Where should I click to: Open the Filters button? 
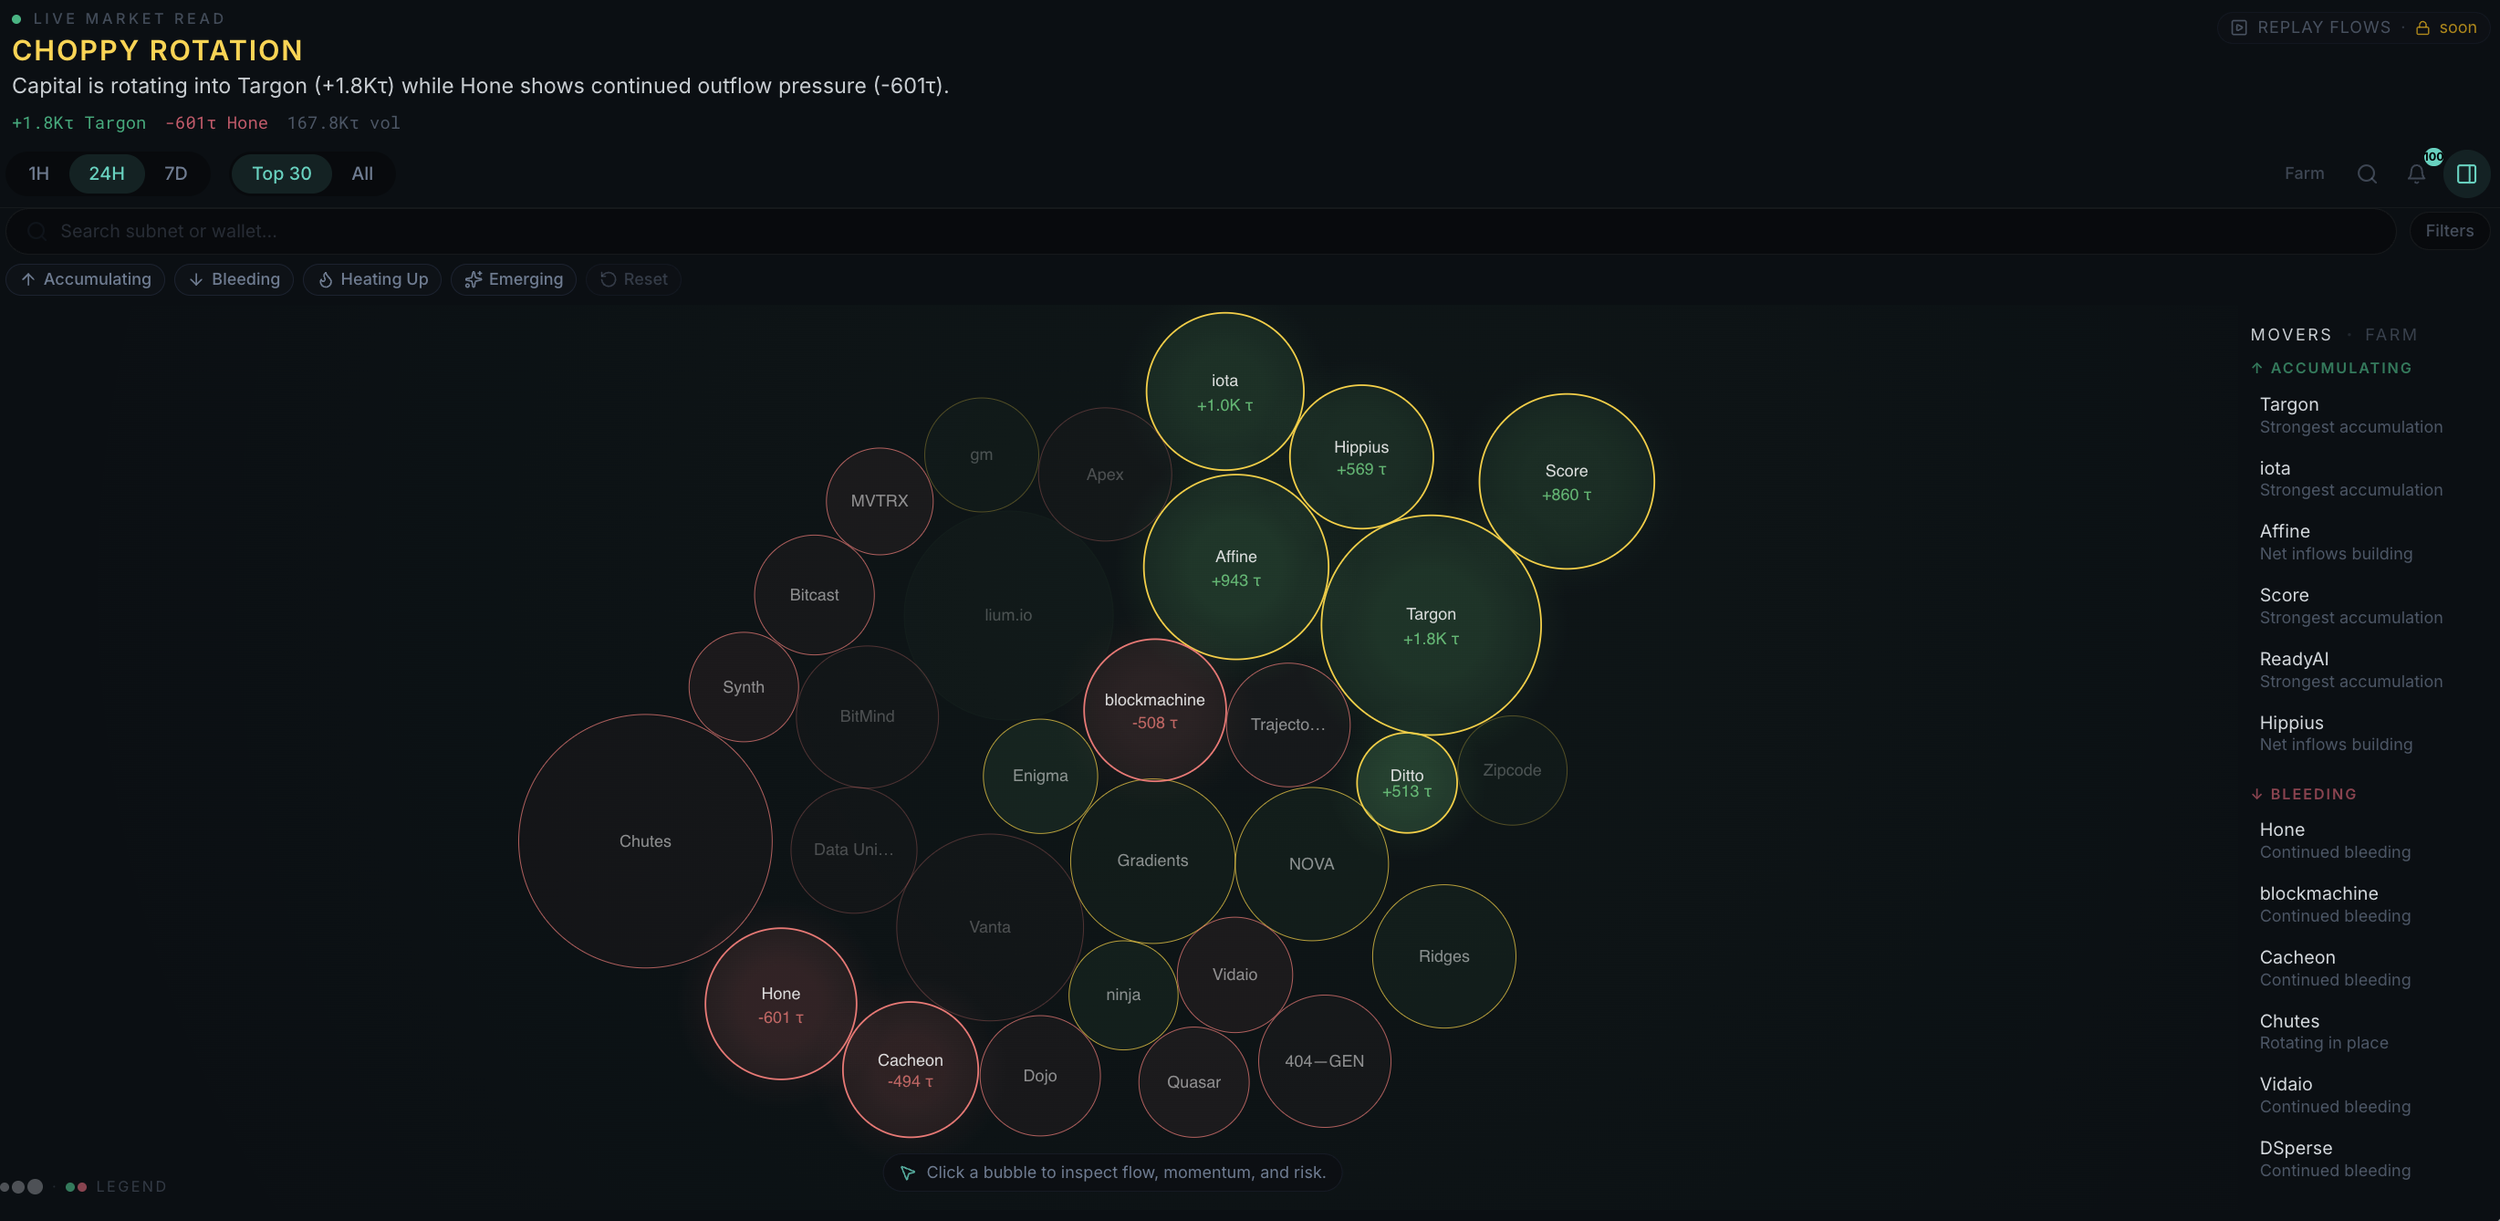click(x=2449, y=231)
